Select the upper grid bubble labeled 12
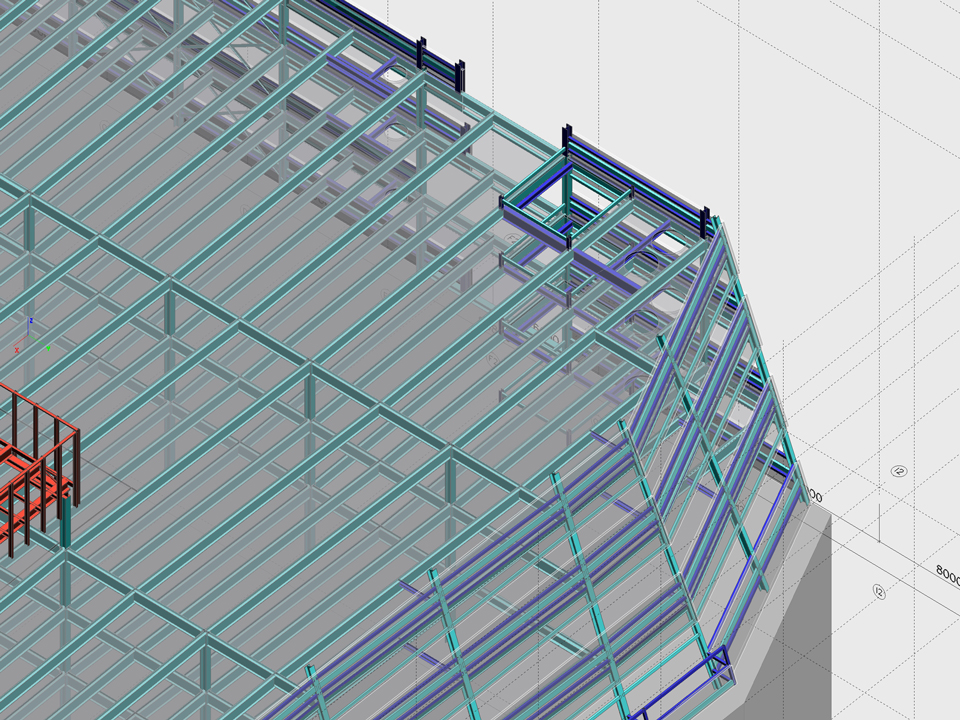960x720 pixels. (x=898, y=471)
